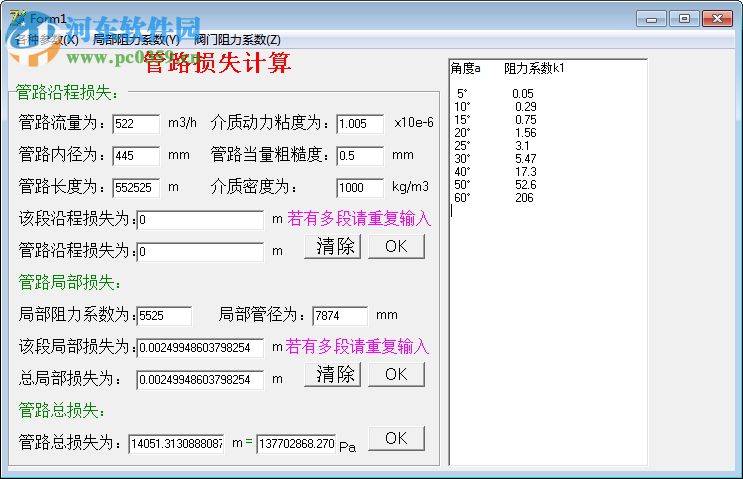Image resolution: width=743 pixels, height=479 pixels.
Task: Click the 5° row value 0.05
Action: pos(523,94)
